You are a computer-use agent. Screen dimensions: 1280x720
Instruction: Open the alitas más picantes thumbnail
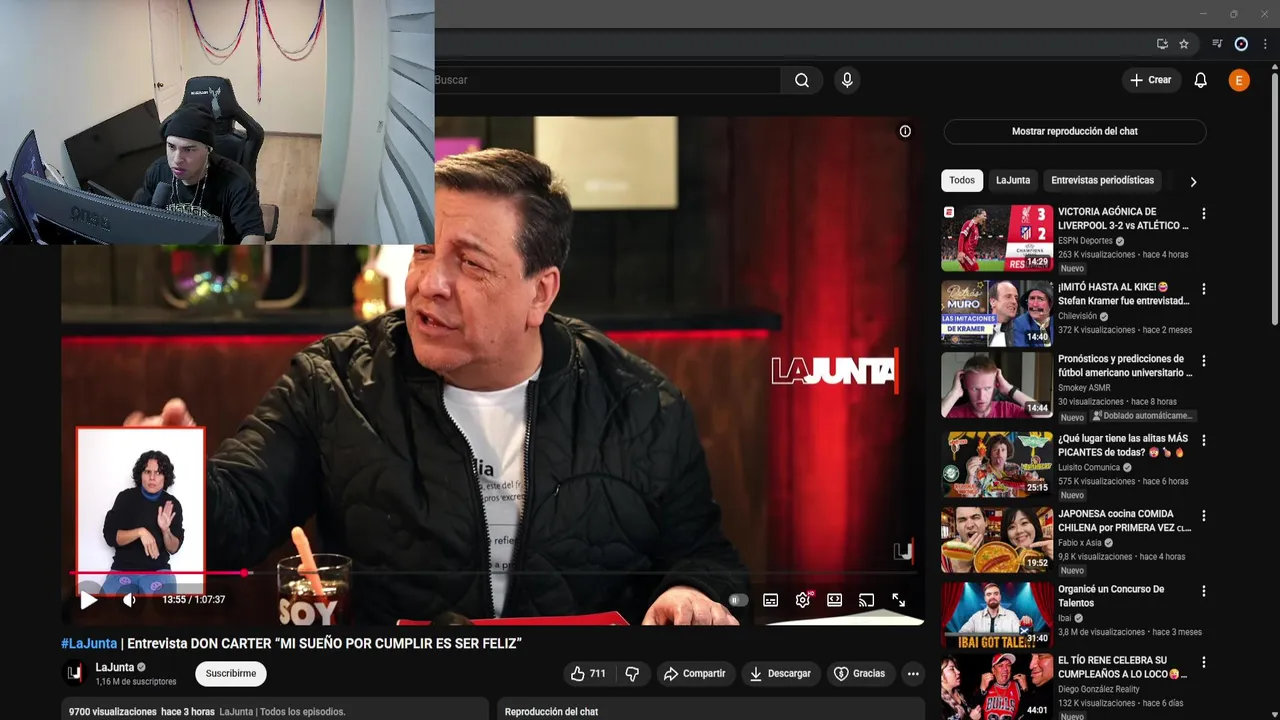click(997, 465)
